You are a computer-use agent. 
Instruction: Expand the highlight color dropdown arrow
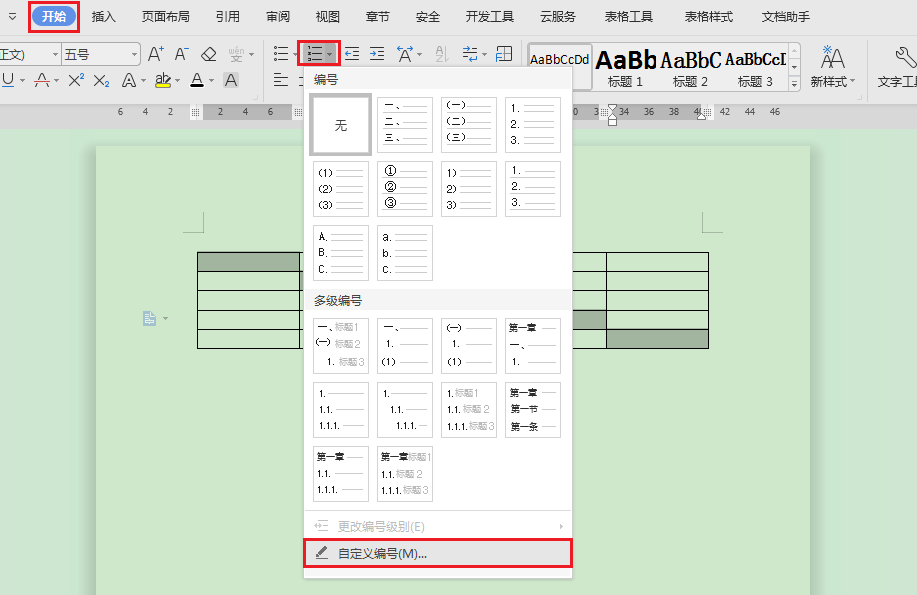click(x=177, y=81)
